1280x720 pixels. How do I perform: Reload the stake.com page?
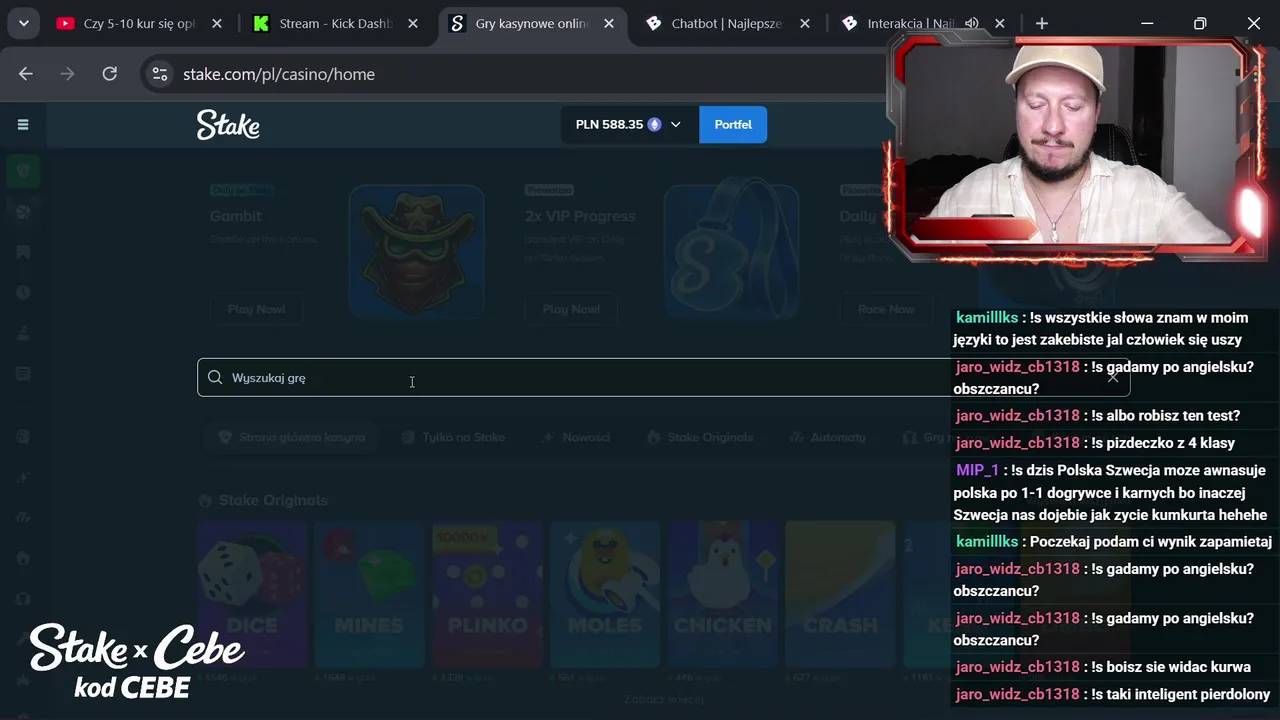tap(110, 74)
